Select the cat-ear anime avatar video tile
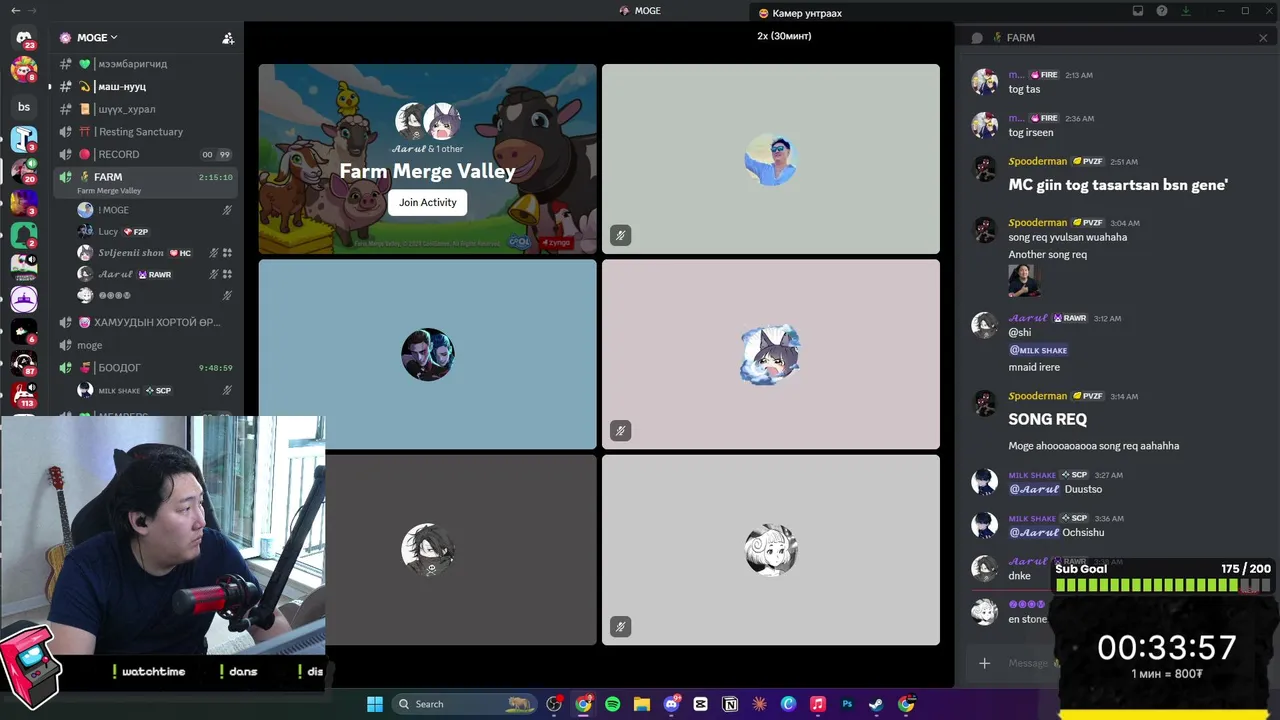 pyautogui.click(x=771, y=354)
